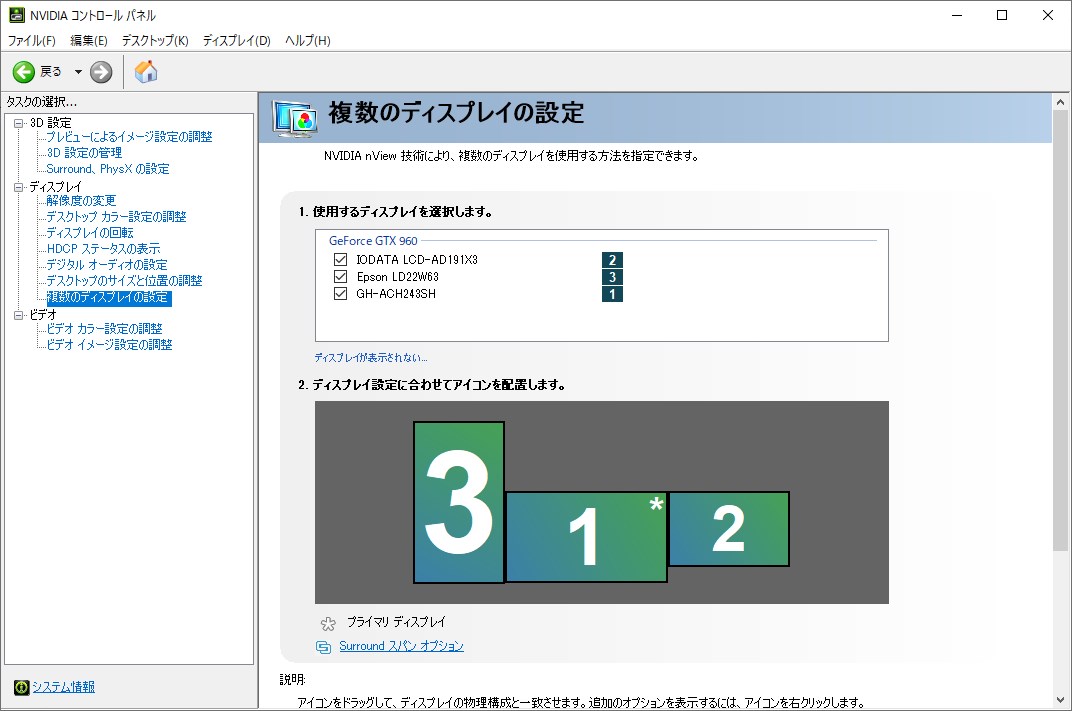
Task: Open the ヘルプ(H) menu
Action: (308, 40)
